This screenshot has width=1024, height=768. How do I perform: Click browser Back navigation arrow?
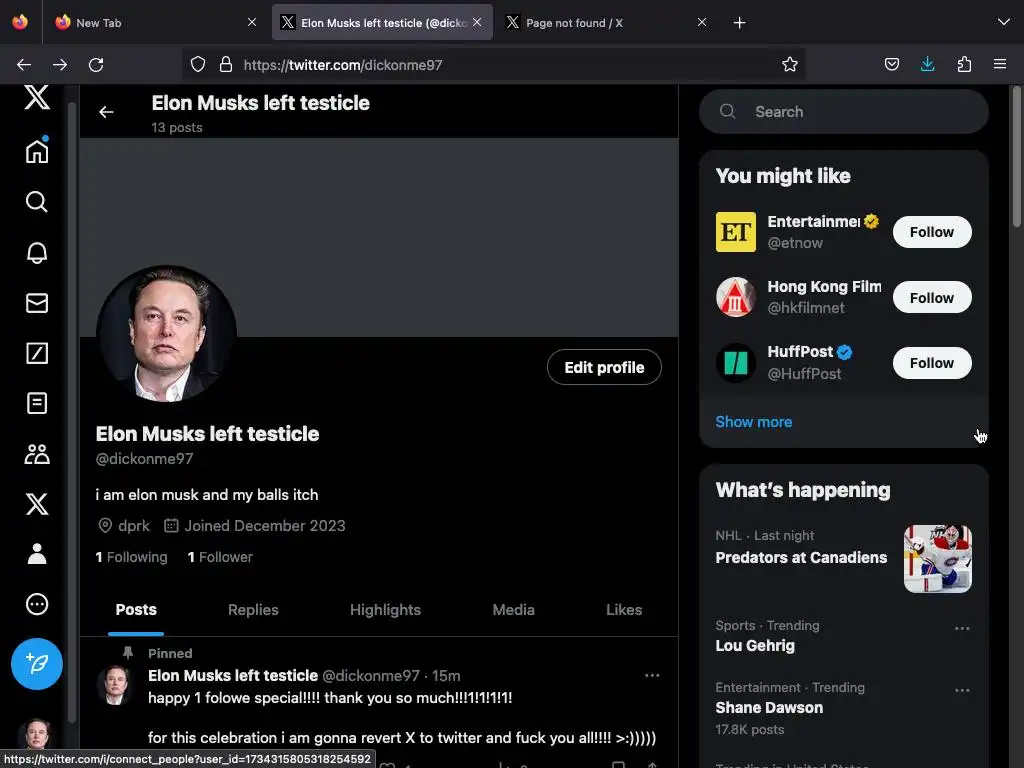point(24,65)
